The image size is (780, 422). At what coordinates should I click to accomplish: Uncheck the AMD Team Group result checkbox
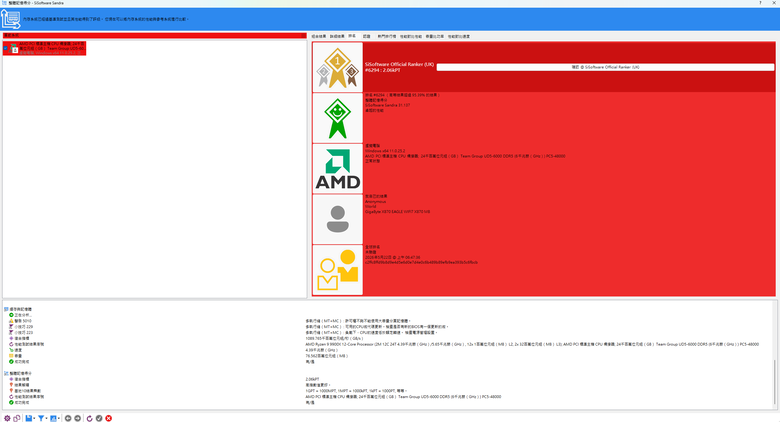(5, 48)
